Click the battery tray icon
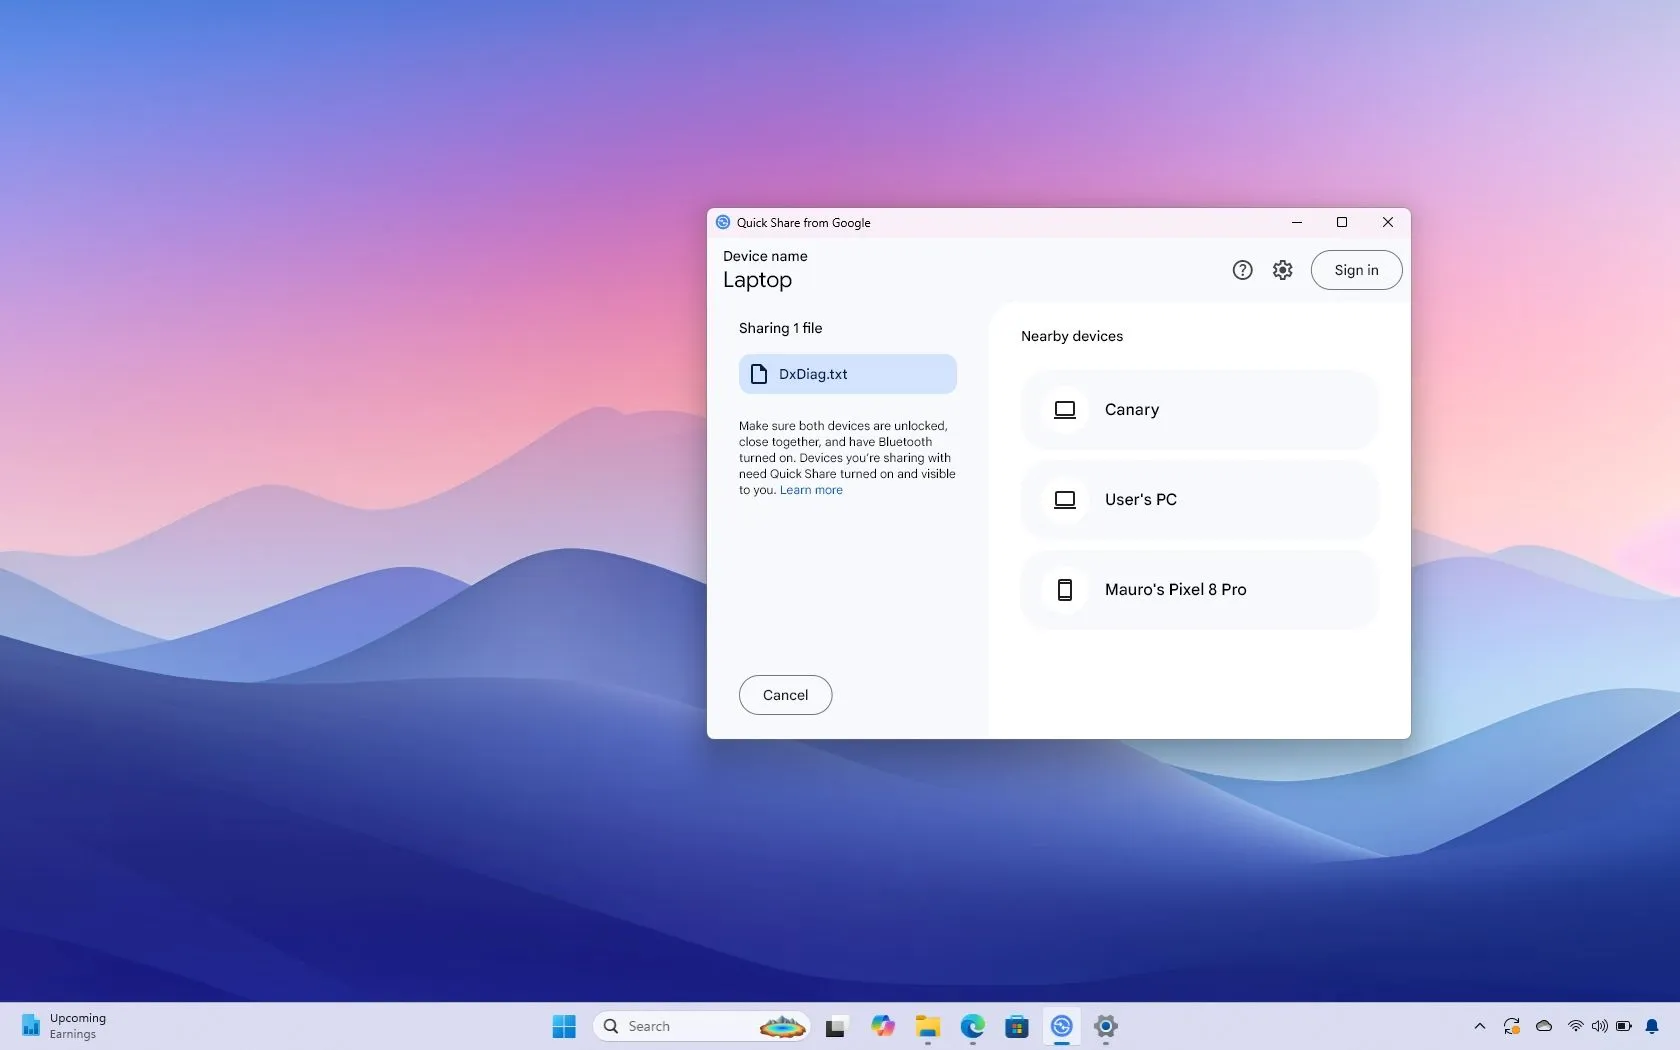This screenshot has height=1050, width=1680. coord(1624,1026)
